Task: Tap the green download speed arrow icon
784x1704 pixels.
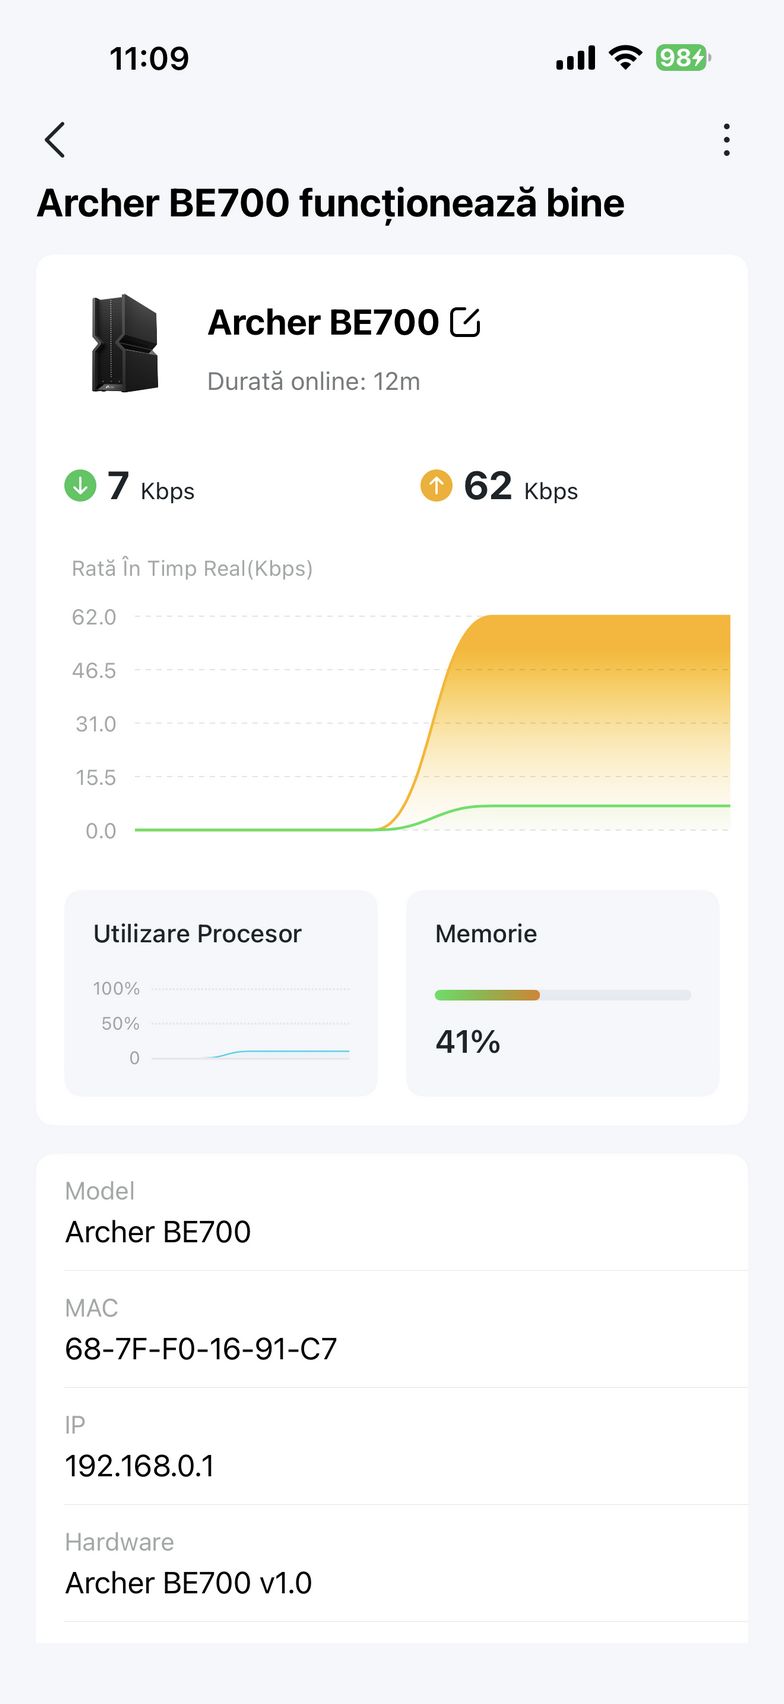Action: pos(80,486)
